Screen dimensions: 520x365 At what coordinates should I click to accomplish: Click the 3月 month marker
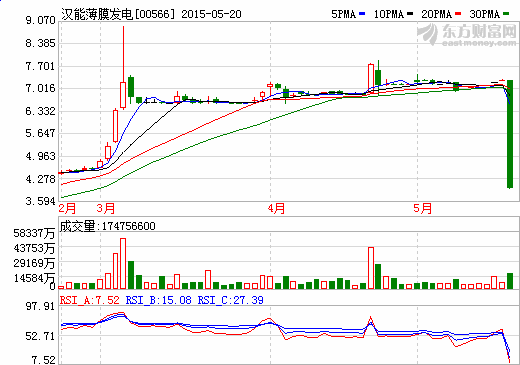pyautogui.click(x=106, y=209)
